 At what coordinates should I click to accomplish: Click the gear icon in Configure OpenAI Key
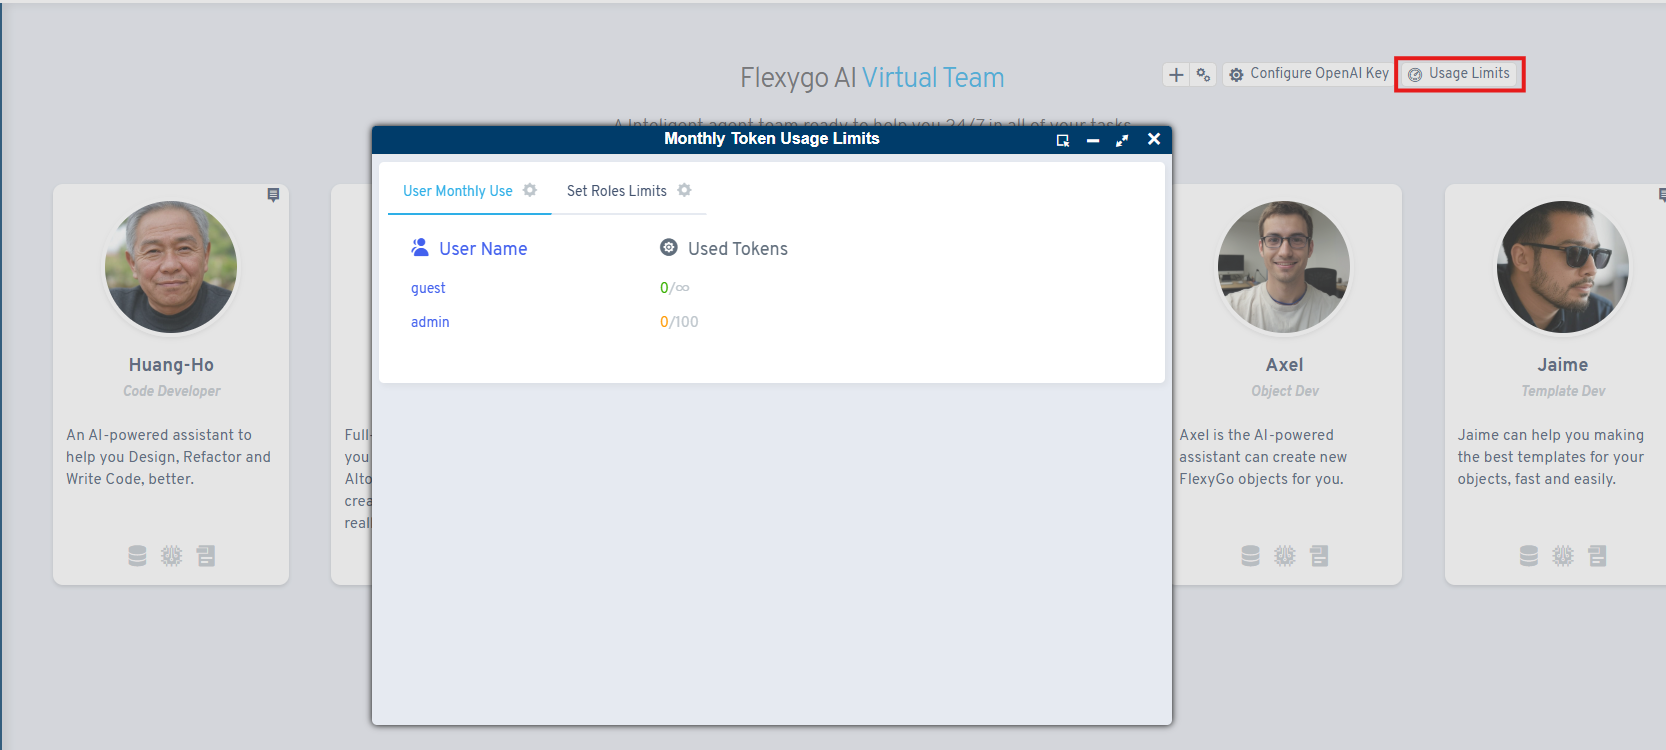click(x=1236, y=75)
